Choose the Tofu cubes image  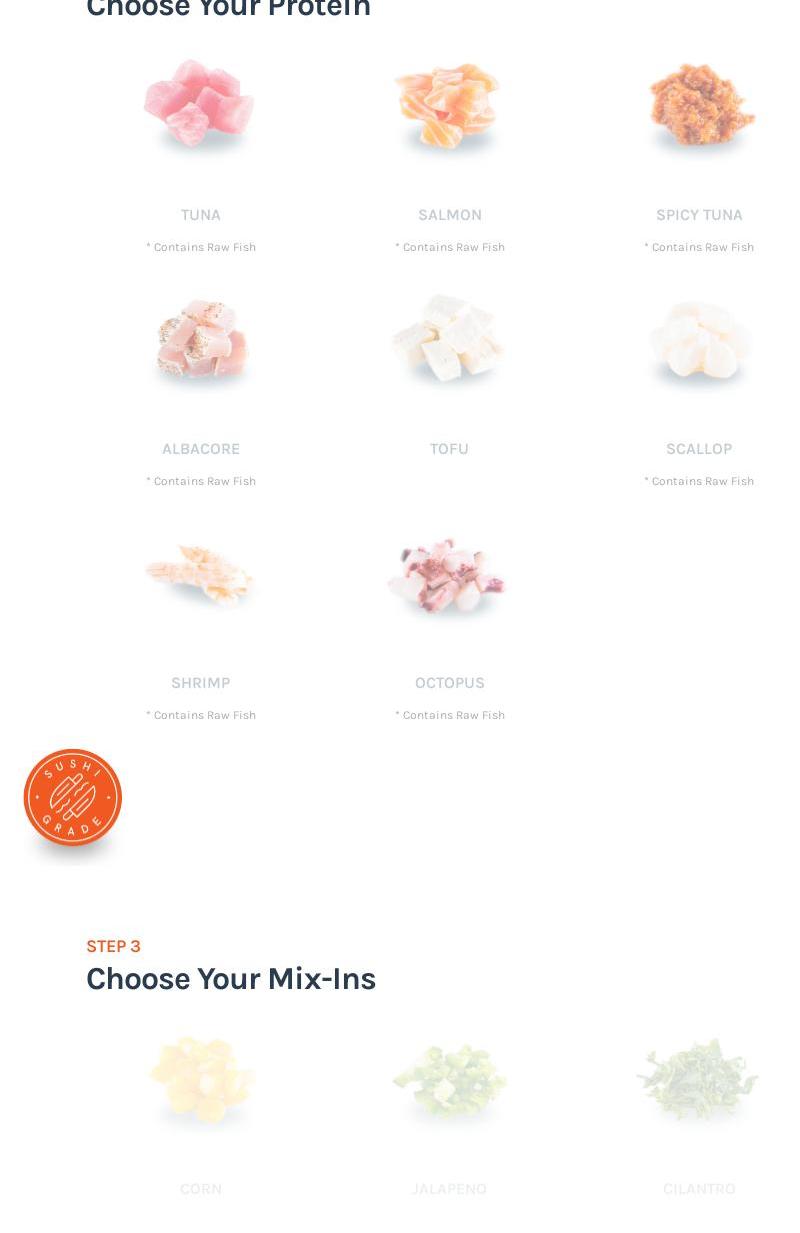click(x=449, y=340)
